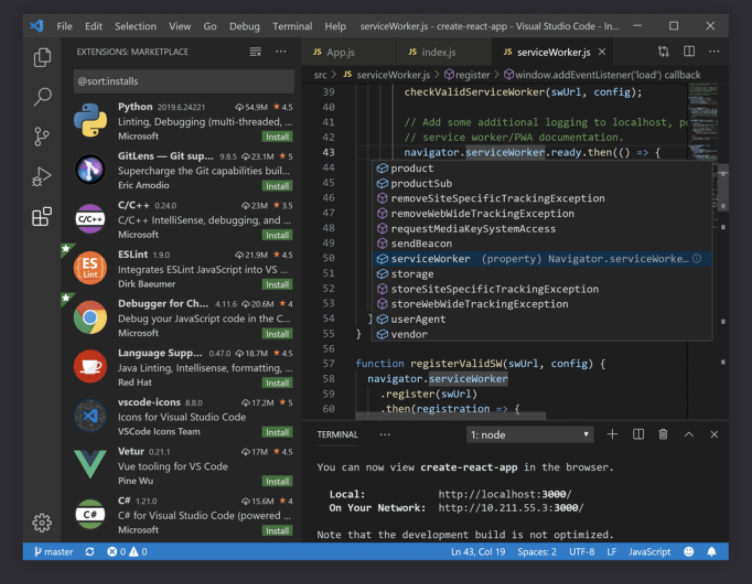Open the Run and Debug view

(42, 176)
